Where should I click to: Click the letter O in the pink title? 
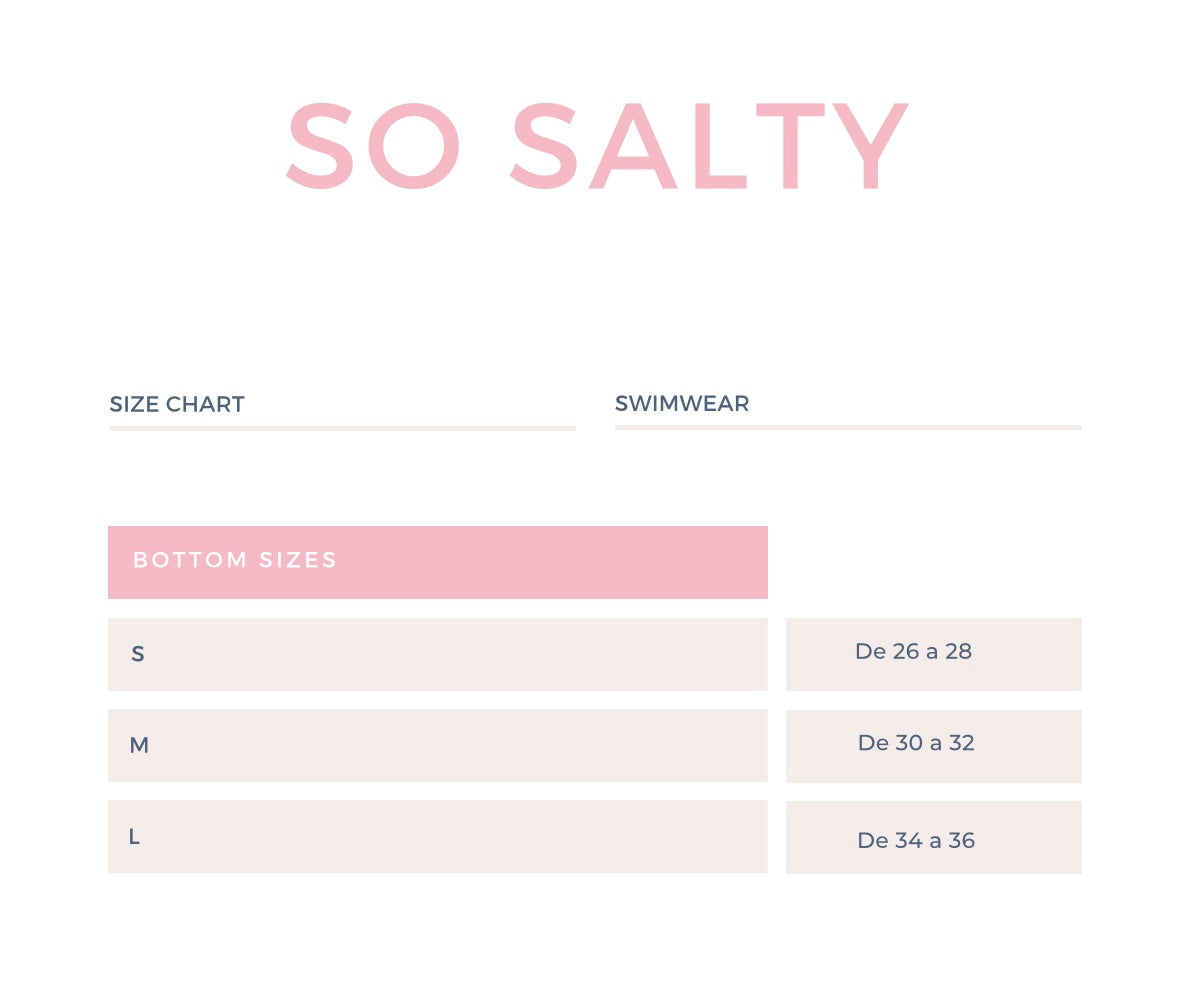click(x=414, y=146)
